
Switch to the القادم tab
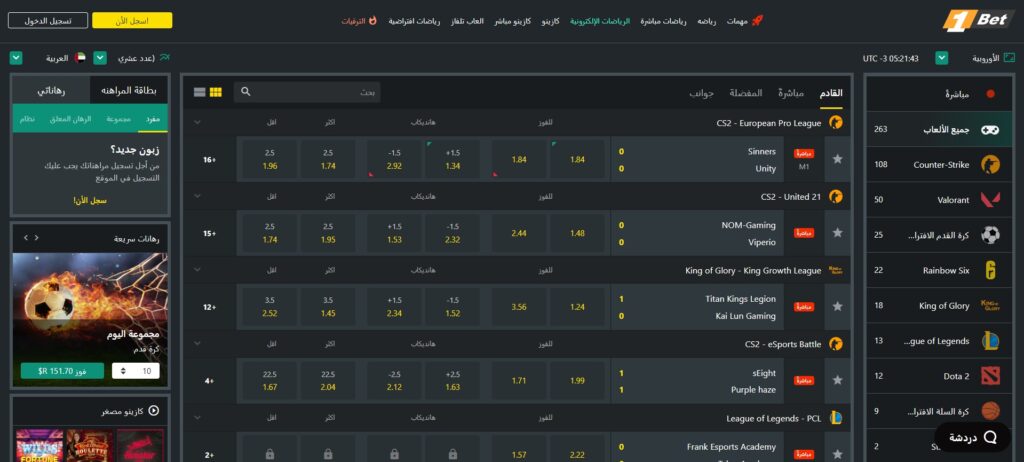pyautogui.click(x=831, y=93)
